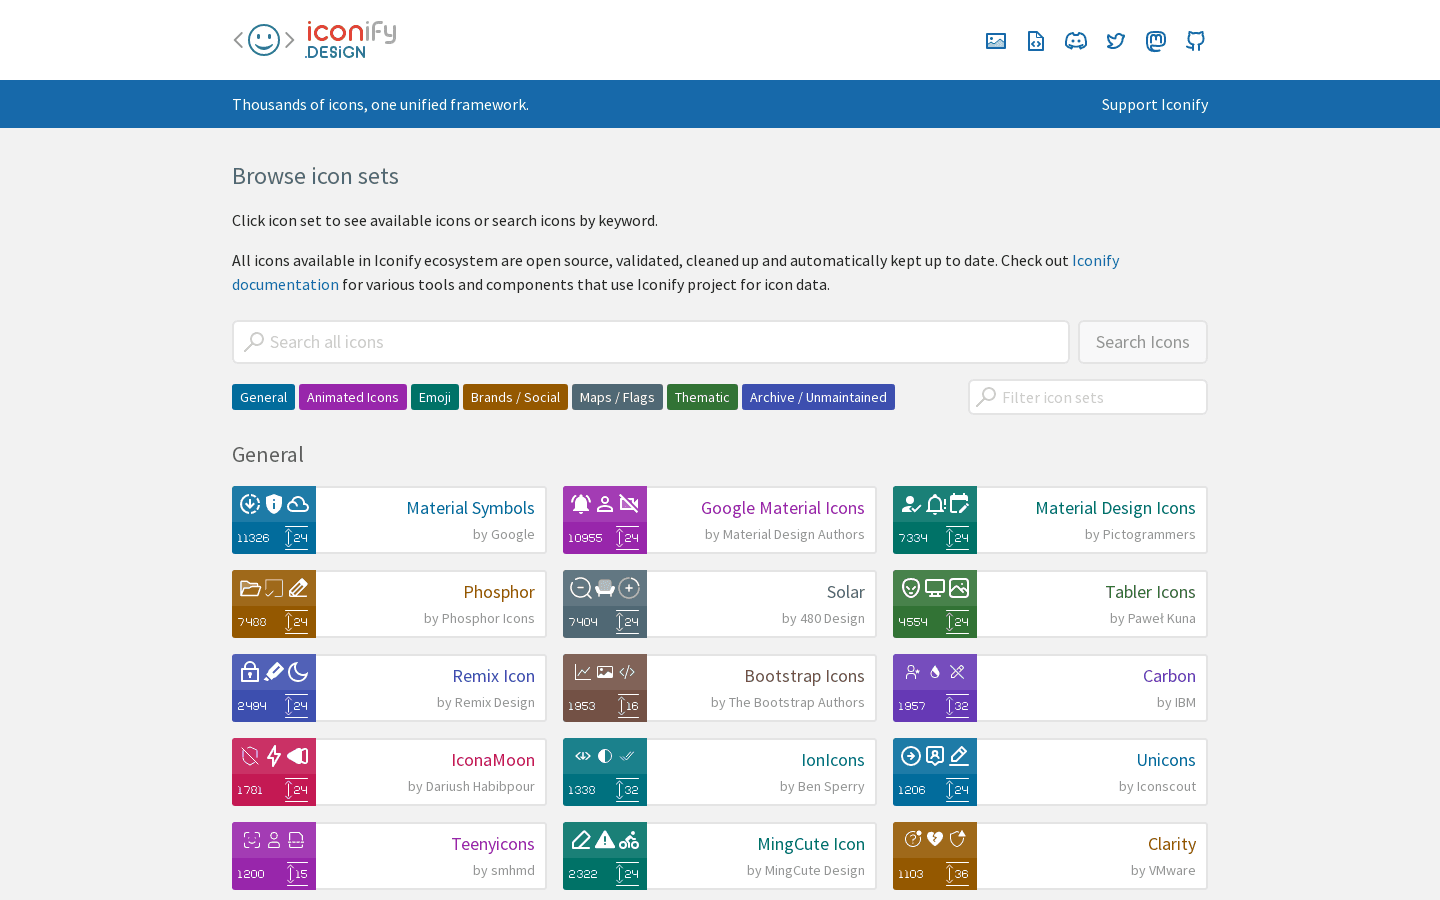Open the Material Symbols icon set
Viewport: 1440px width, 900px height.
point(470,508)
